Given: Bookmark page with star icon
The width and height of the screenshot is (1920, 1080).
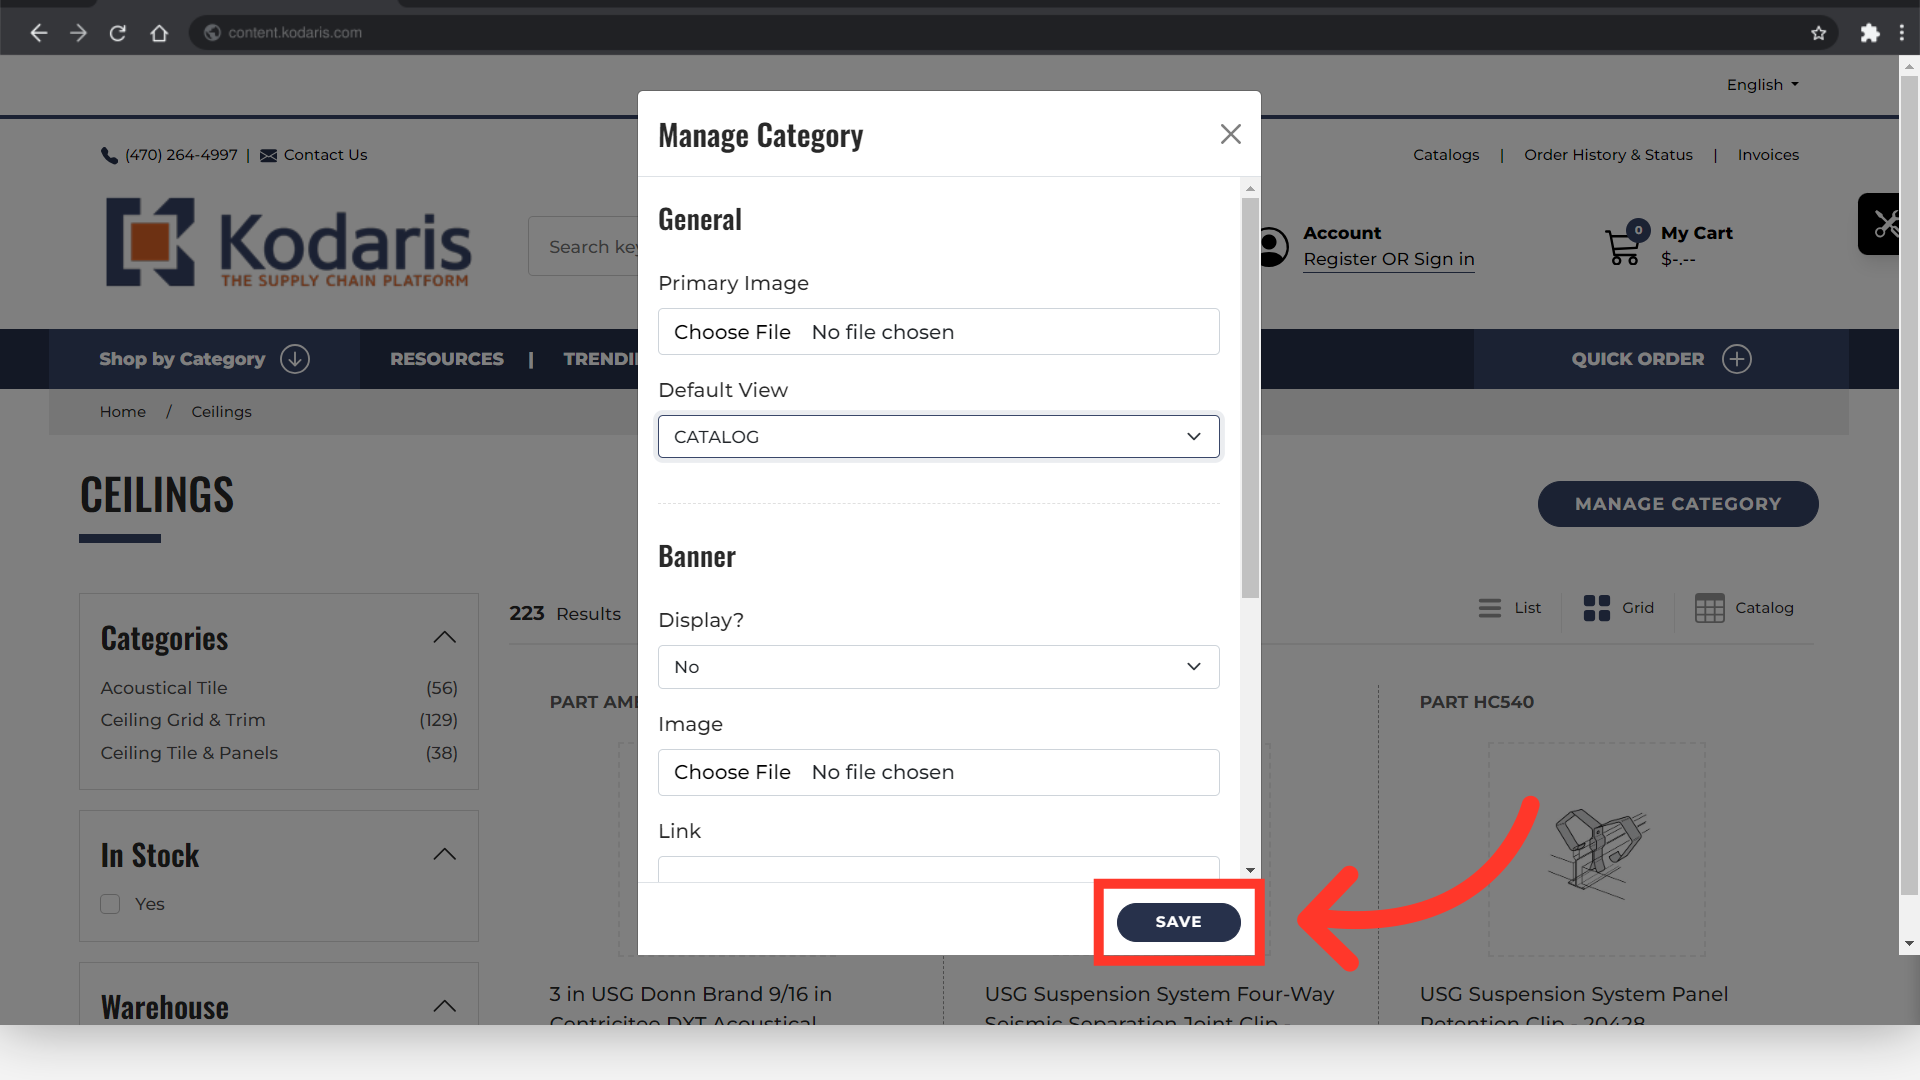Looking at the screenshot, I should tap(1818, 33).
